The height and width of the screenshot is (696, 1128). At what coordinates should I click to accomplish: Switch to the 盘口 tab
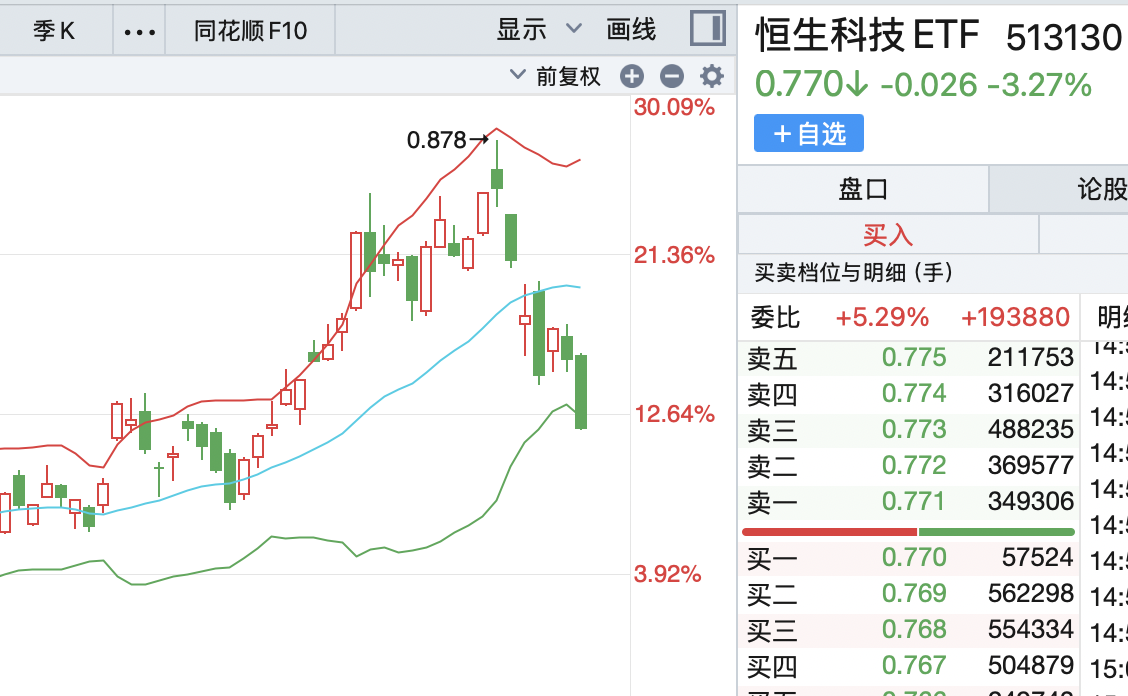pos(862,189)
